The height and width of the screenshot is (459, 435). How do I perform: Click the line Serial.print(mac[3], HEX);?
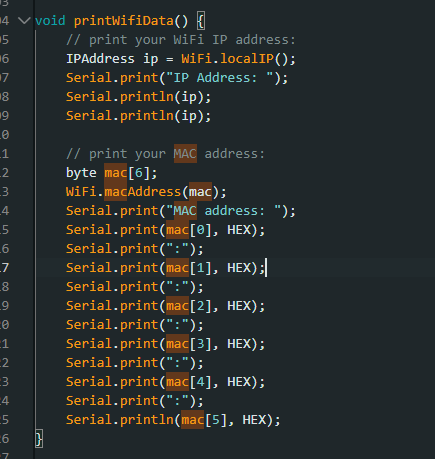[x=165, y=344]
